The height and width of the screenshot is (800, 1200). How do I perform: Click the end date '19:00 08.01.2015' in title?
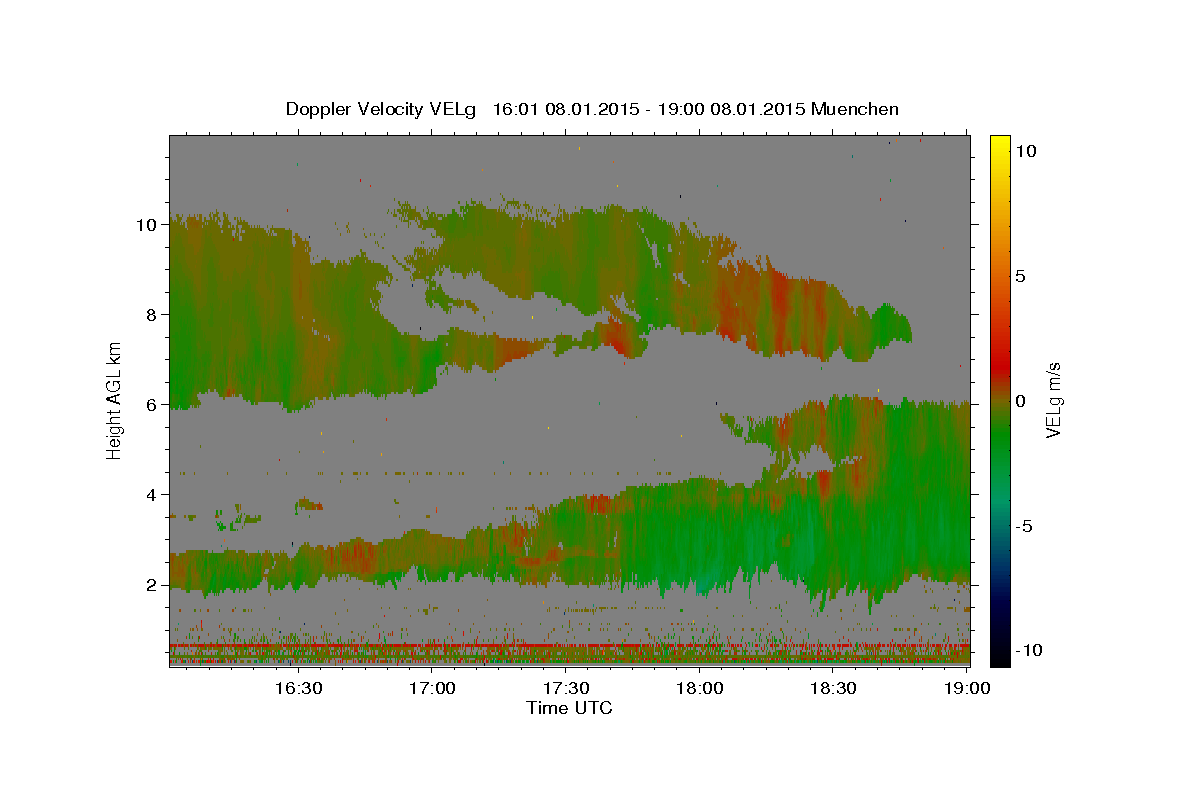coord(729,109)
